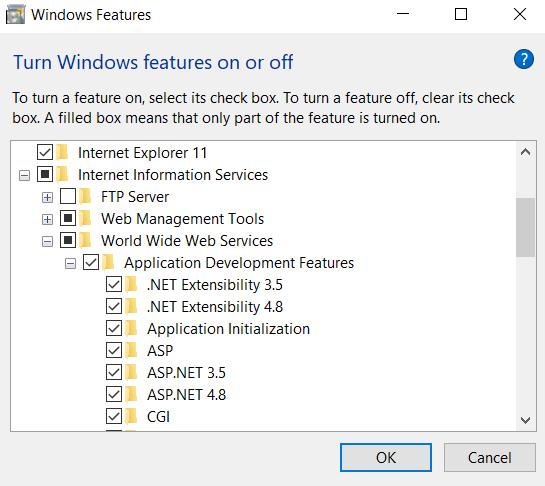This screenshot has width=545, height=486.
Task: Select the CGI label
Action: [x=158, y=417]
